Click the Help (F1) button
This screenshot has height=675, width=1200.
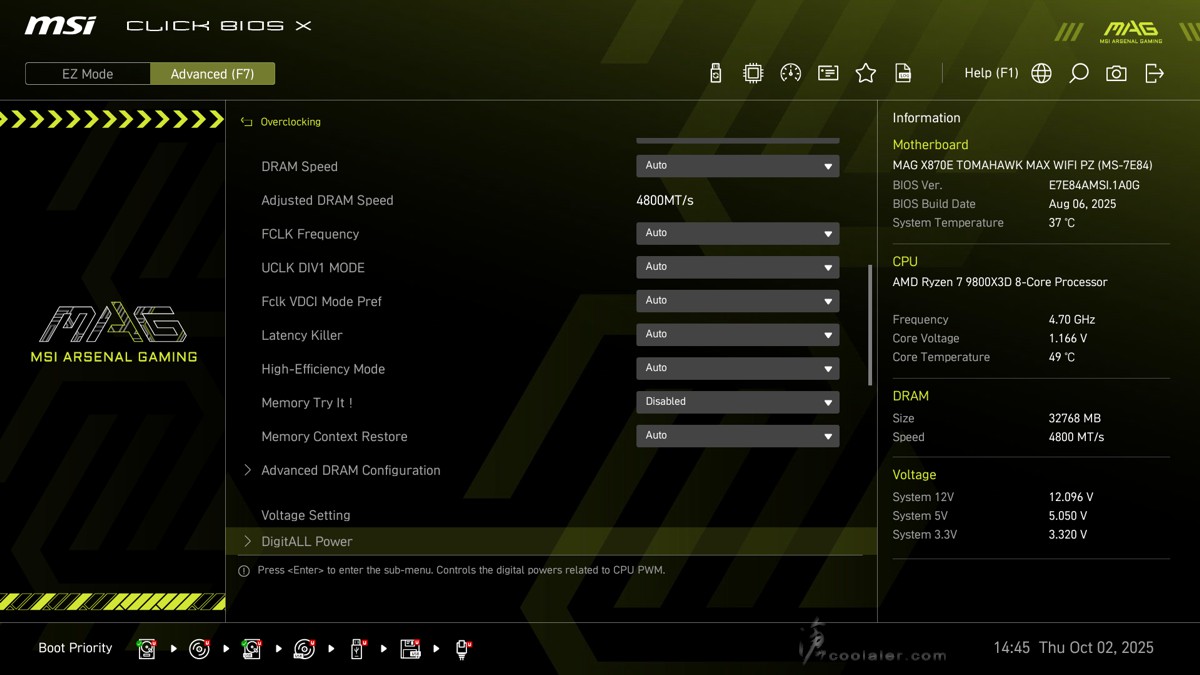coord(990,73)
